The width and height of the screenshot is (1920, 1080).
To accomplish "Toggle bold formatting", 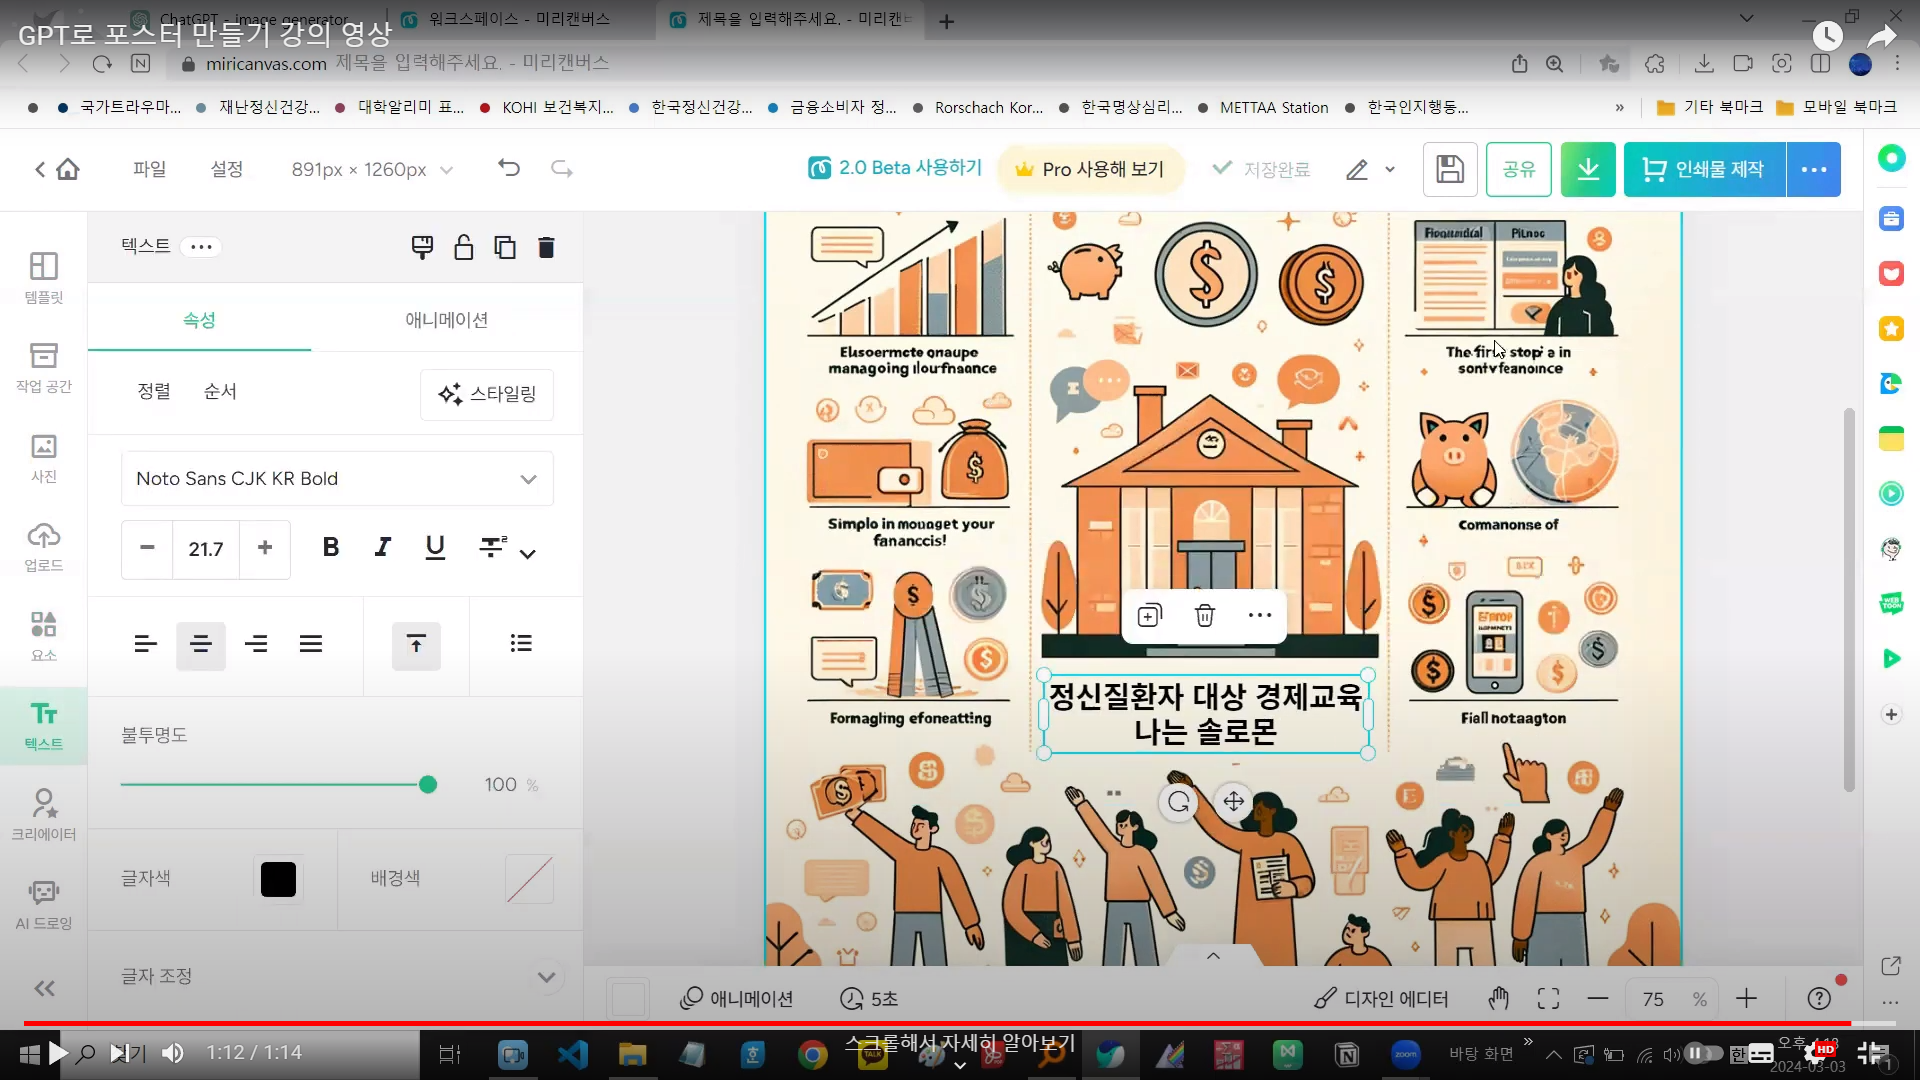I will 331,547.
